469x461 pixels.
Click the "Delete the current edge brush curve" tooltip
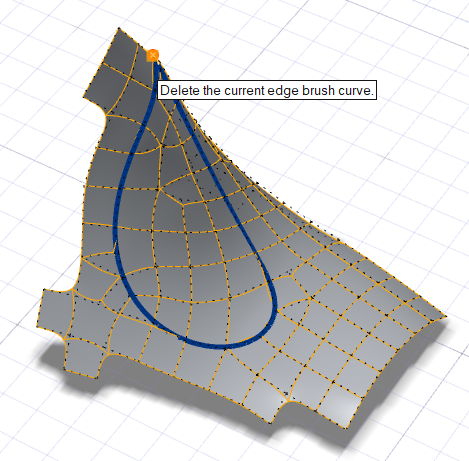coord(267,90)
